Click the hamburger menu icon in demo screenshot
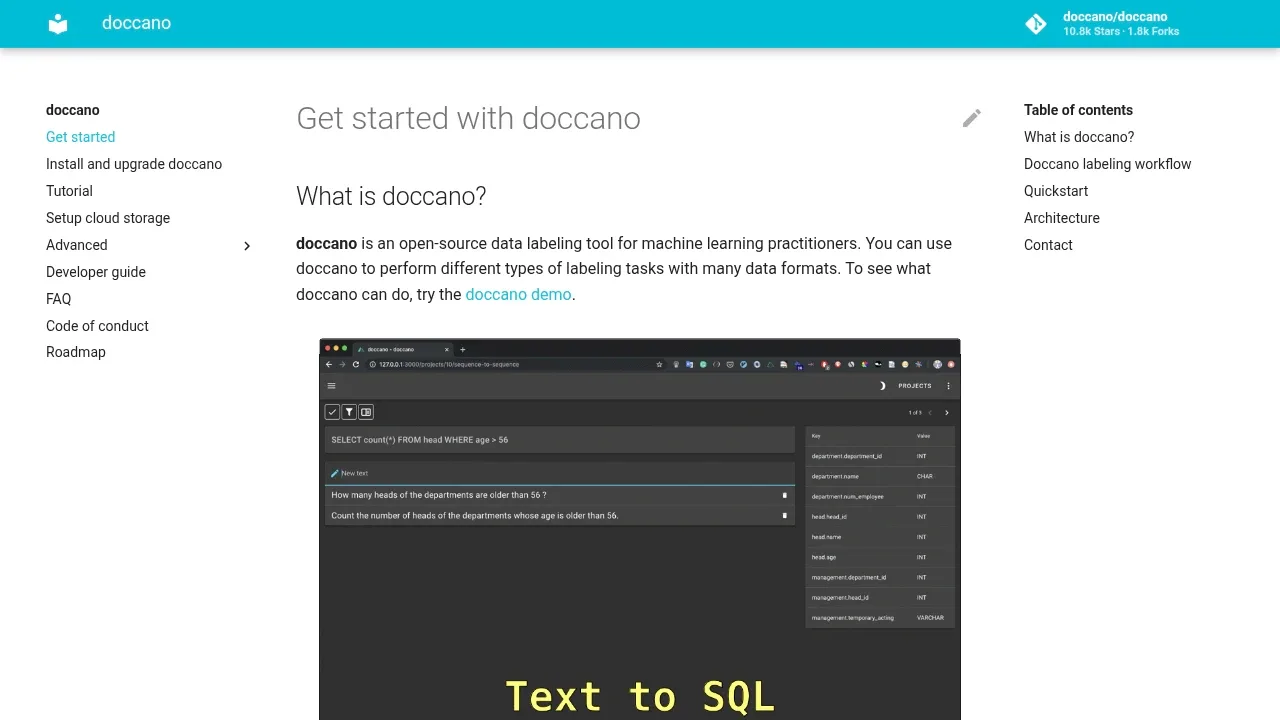1280x720 pixels. tap(331, 386)
